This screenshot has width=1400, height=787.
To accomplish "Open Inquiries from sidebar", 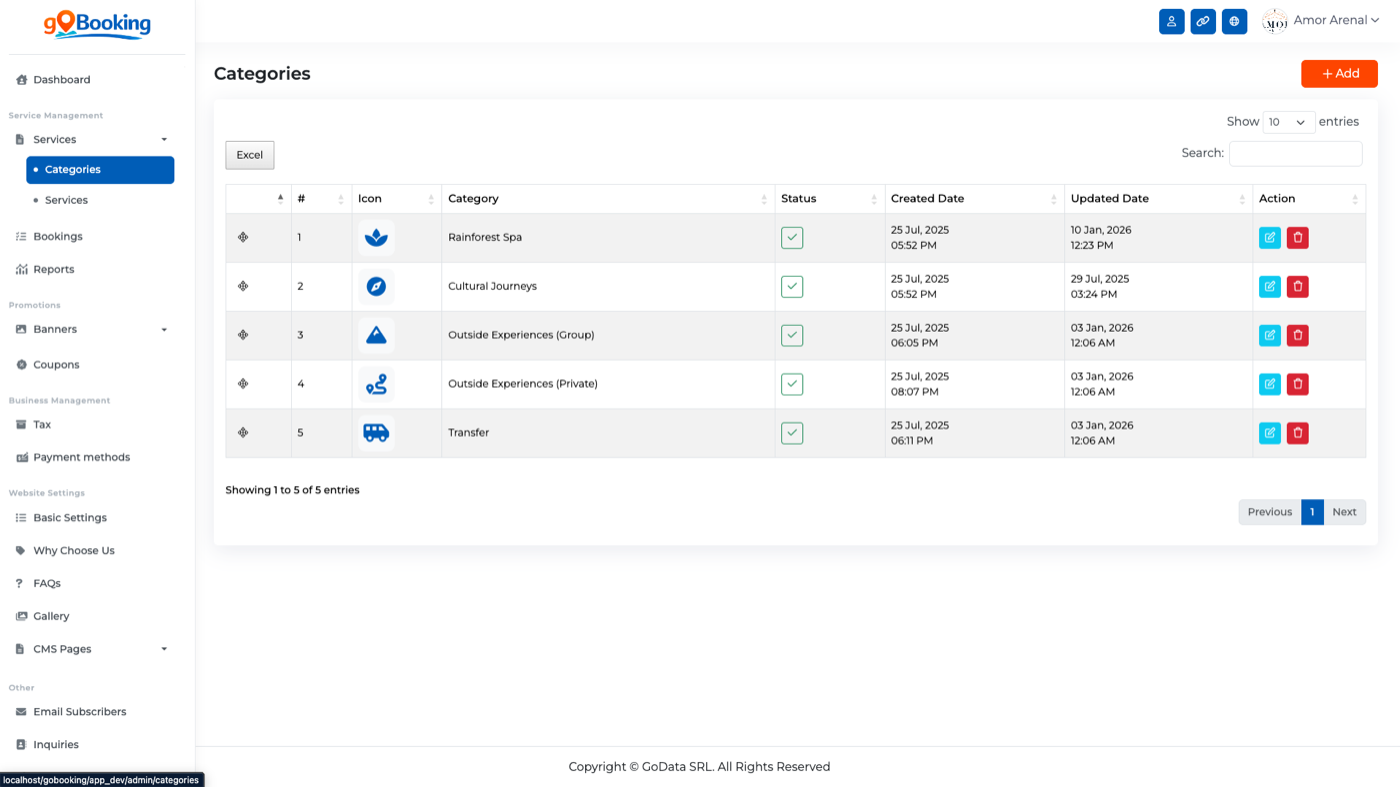I will coord(56,745).
